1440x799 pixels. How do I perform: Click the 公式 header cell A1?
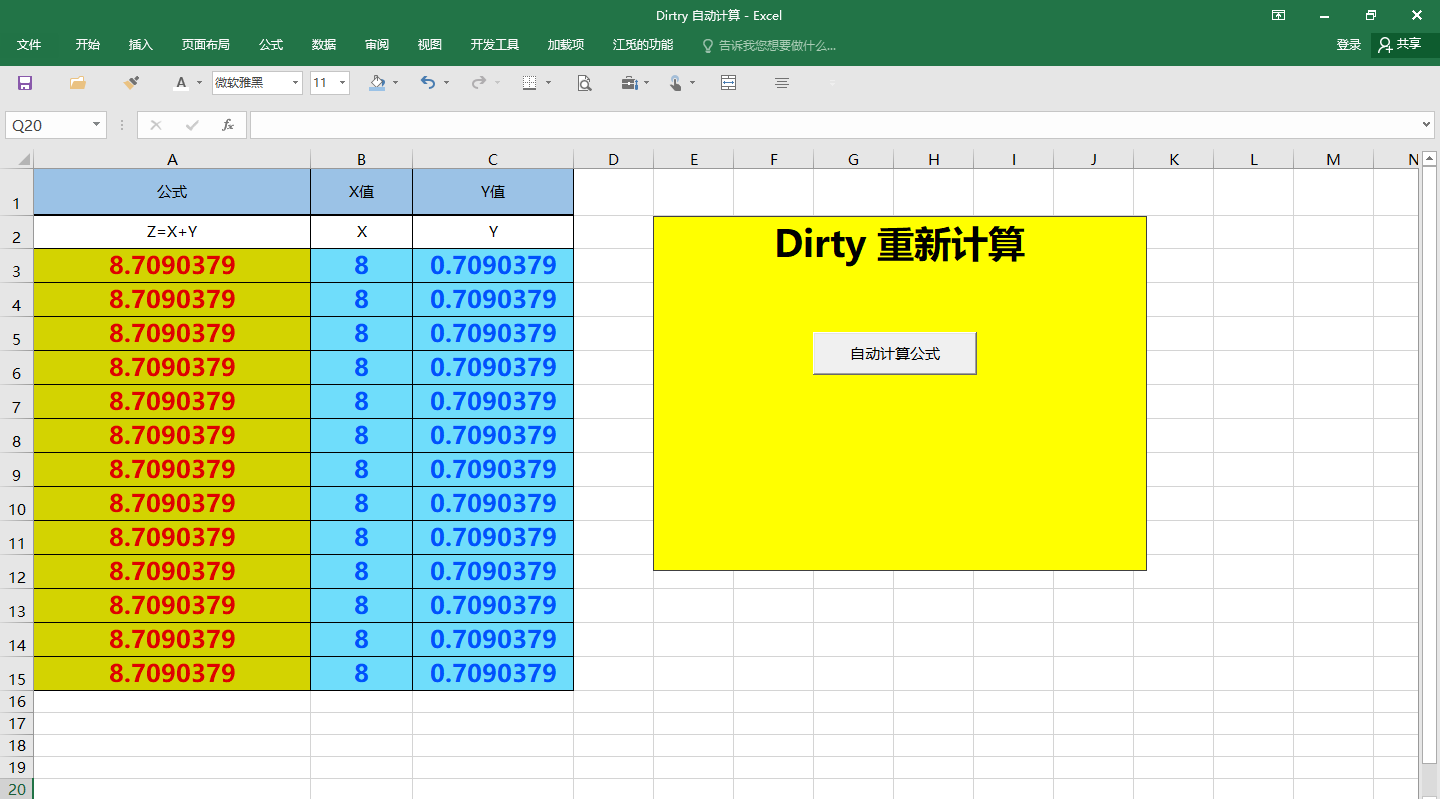pyautogui.click(x=172, y=192)
